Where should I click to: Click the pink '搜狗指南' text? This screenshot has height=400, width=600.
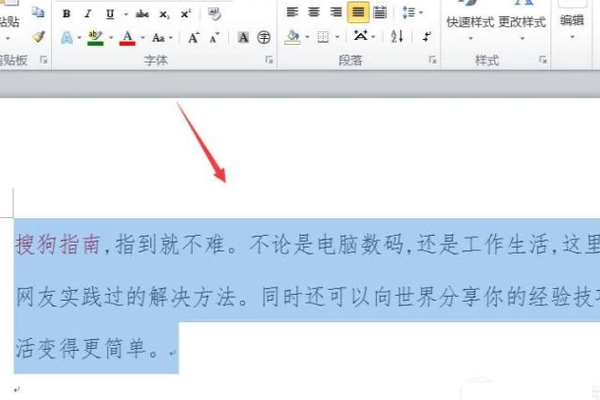[58, 244]
